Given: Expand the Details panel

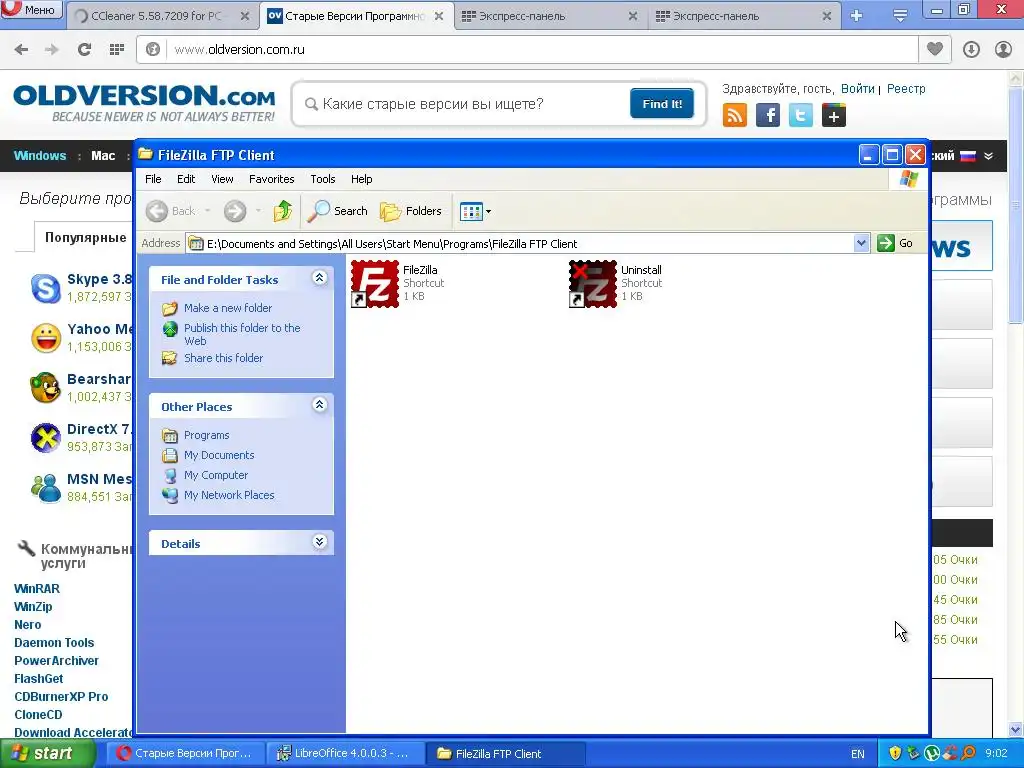Looking at the screenshot, I should [x=319, y=542].
